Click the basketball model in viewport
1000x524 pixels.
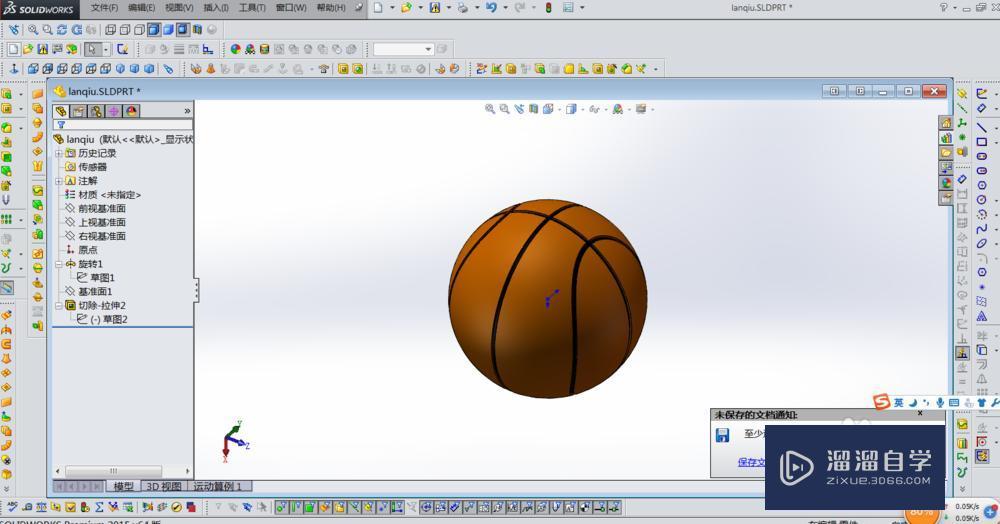point(548,298)
